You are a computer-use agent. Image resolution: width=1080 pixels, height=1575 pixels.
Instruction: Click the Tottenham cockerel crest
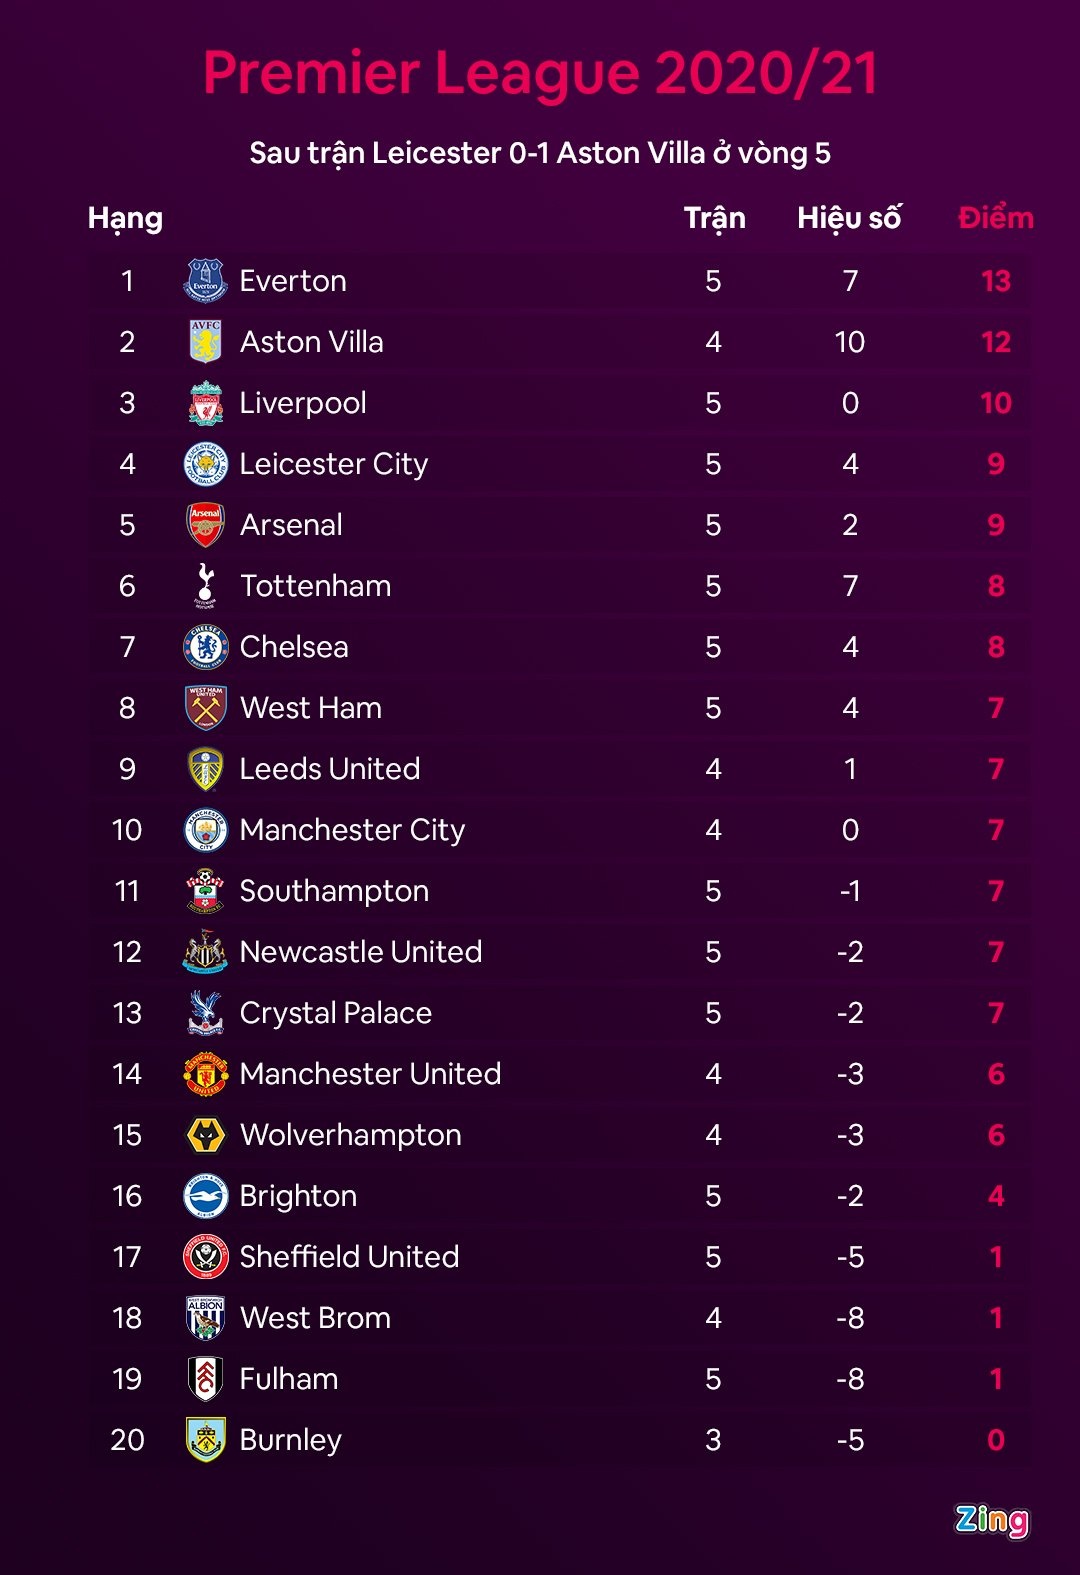point(205,586)
